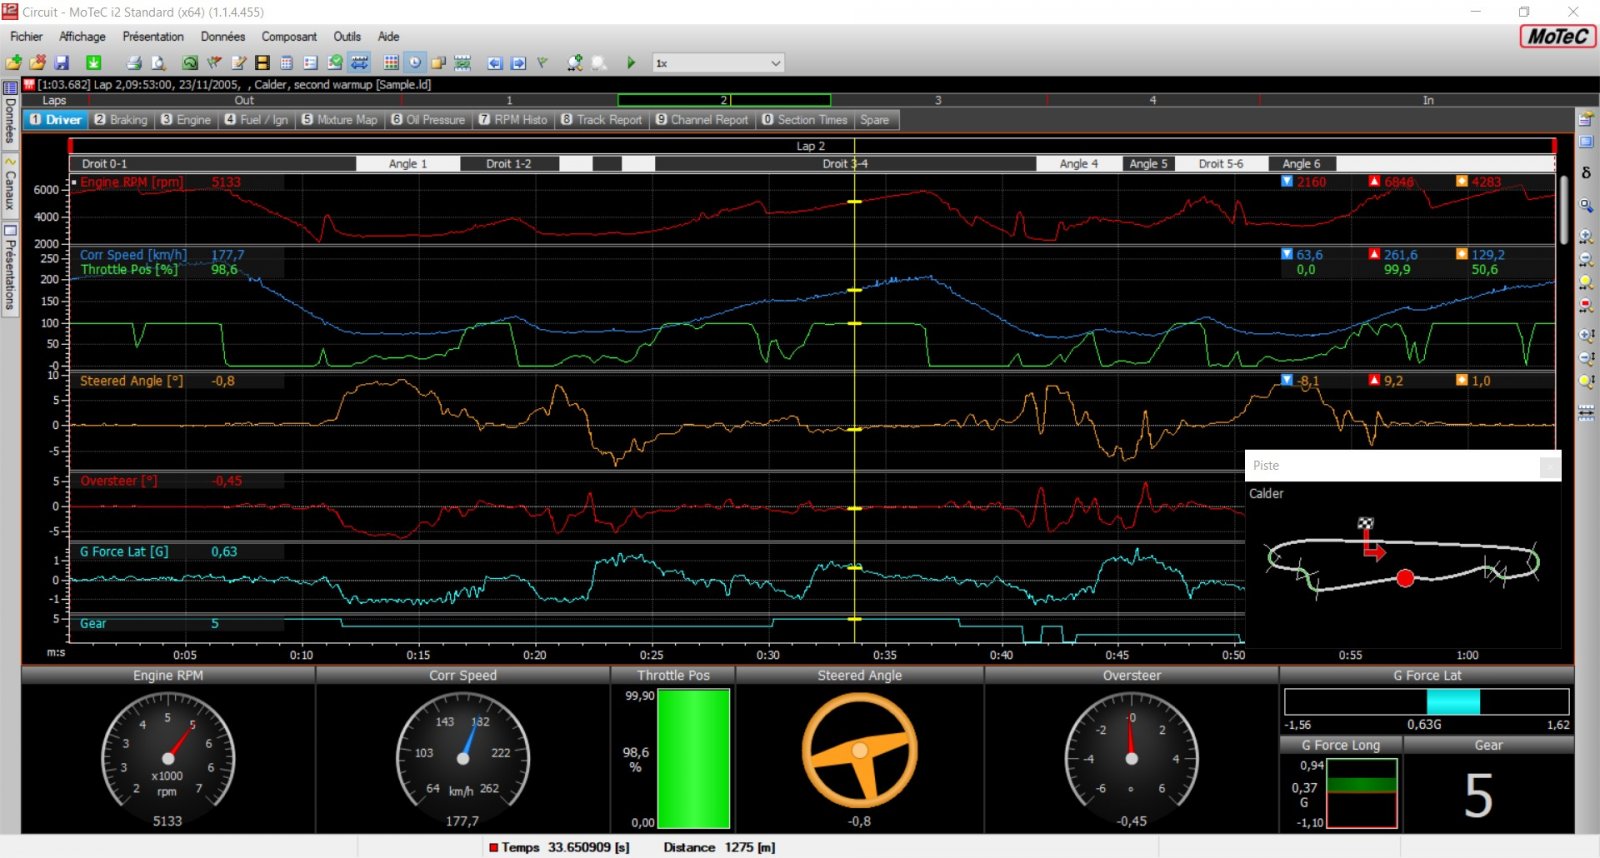The width and height of the screenshot is (1600, 858).
Task: Select the magnifier zoom tool in right toolbar
Action: click(1586, 205)
